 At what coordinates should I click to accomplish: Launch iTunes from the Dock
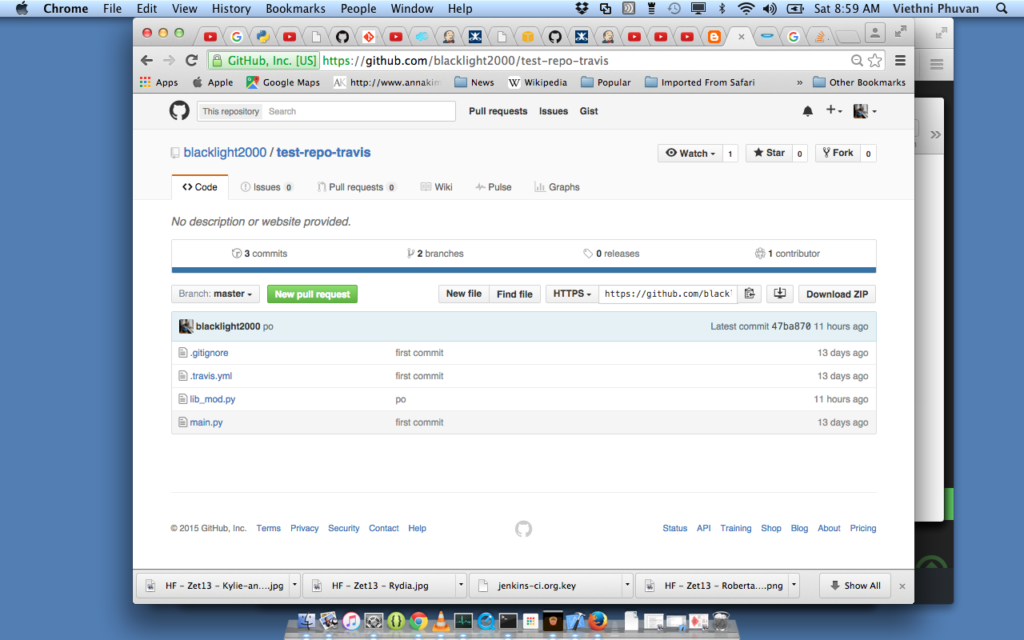[351, 621]
